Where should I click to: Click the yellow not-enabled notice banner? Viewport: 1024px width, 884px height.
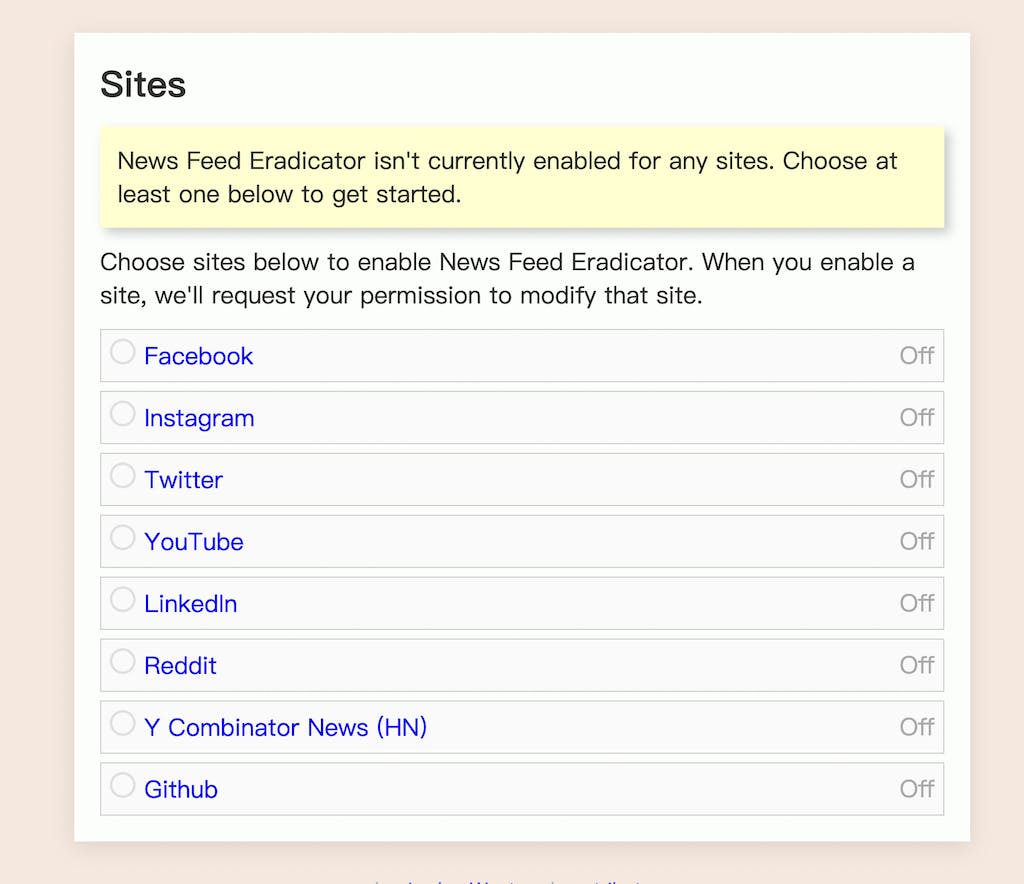click(x=521, y=177)
